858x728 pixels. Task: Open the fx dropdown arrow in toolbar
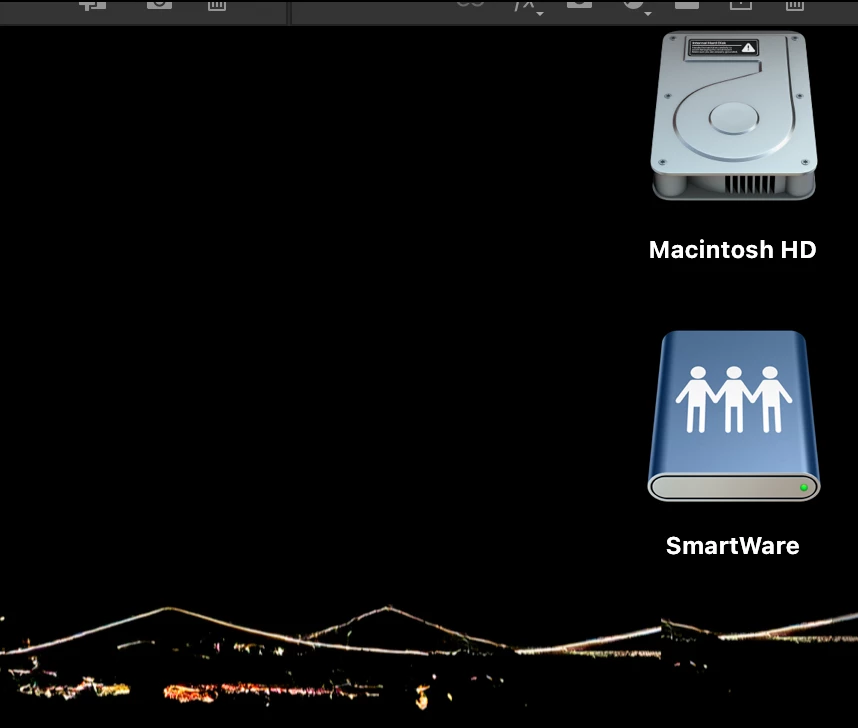coord(540,13)
